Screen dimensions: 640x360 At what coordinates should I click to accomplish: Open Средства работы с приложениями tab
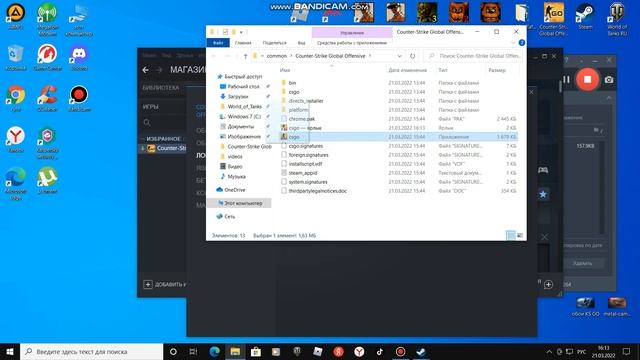(352, 43)
